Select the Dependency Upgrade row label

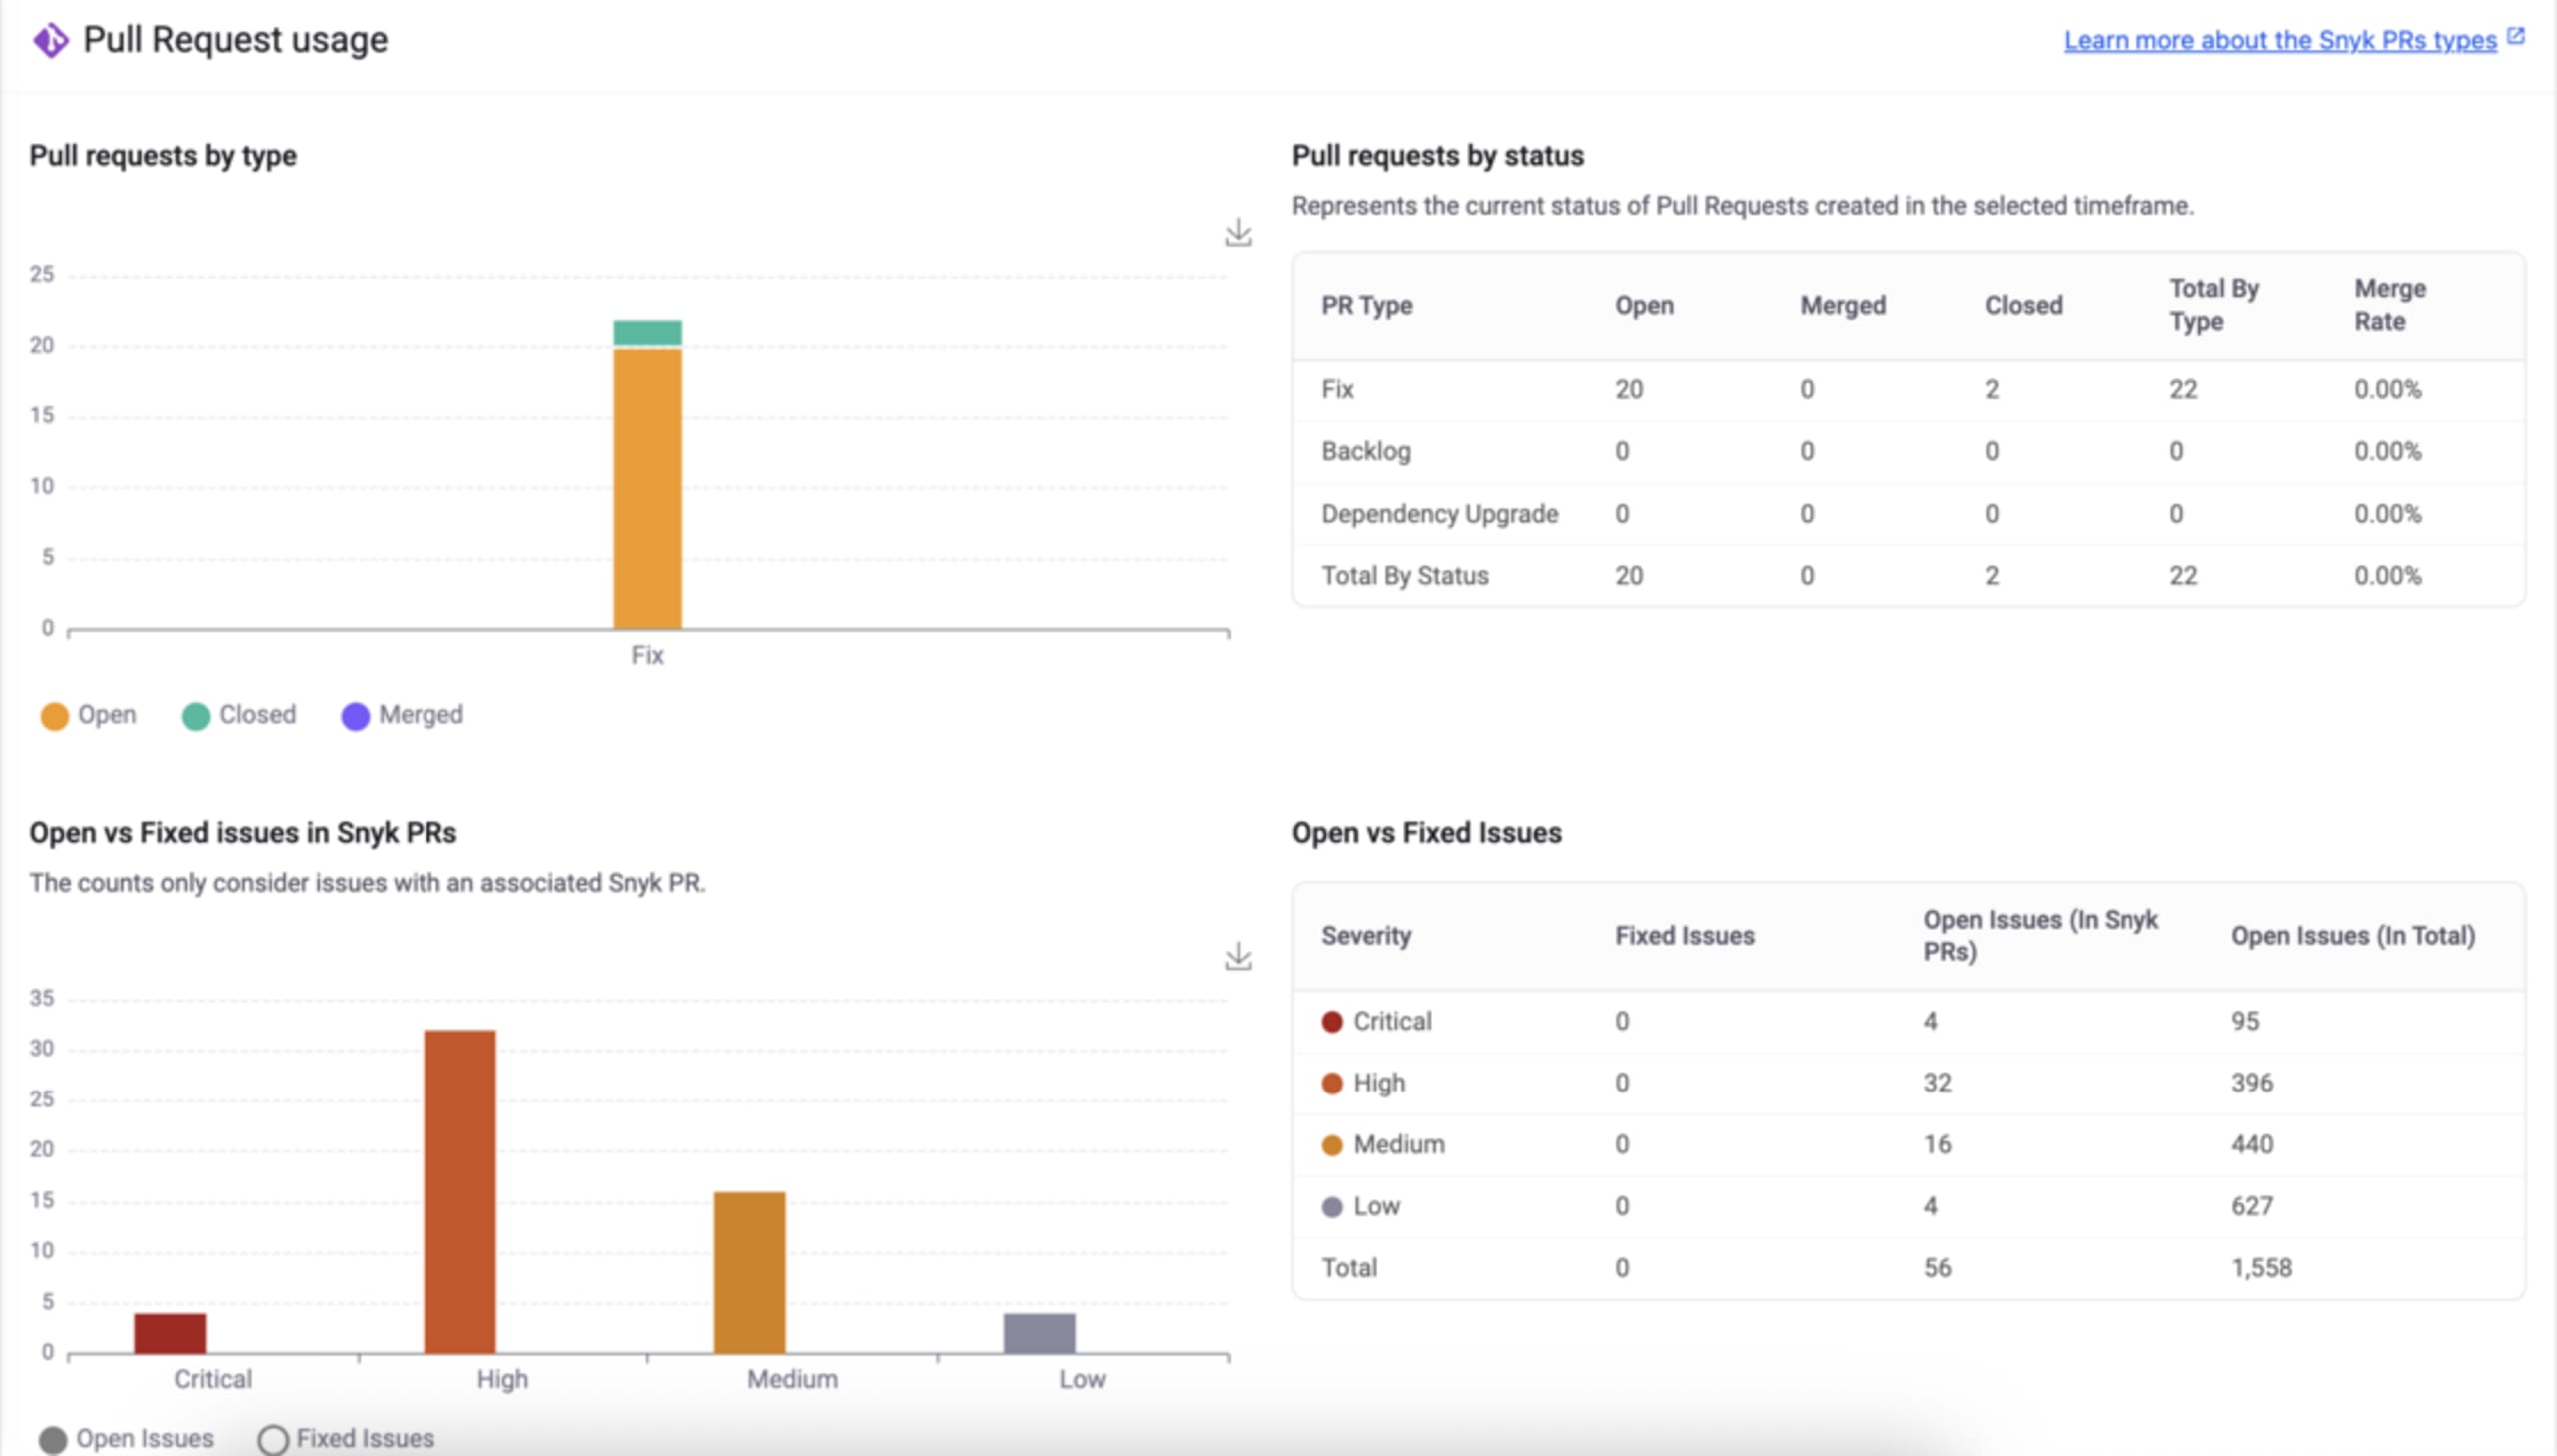point(1440,514)
